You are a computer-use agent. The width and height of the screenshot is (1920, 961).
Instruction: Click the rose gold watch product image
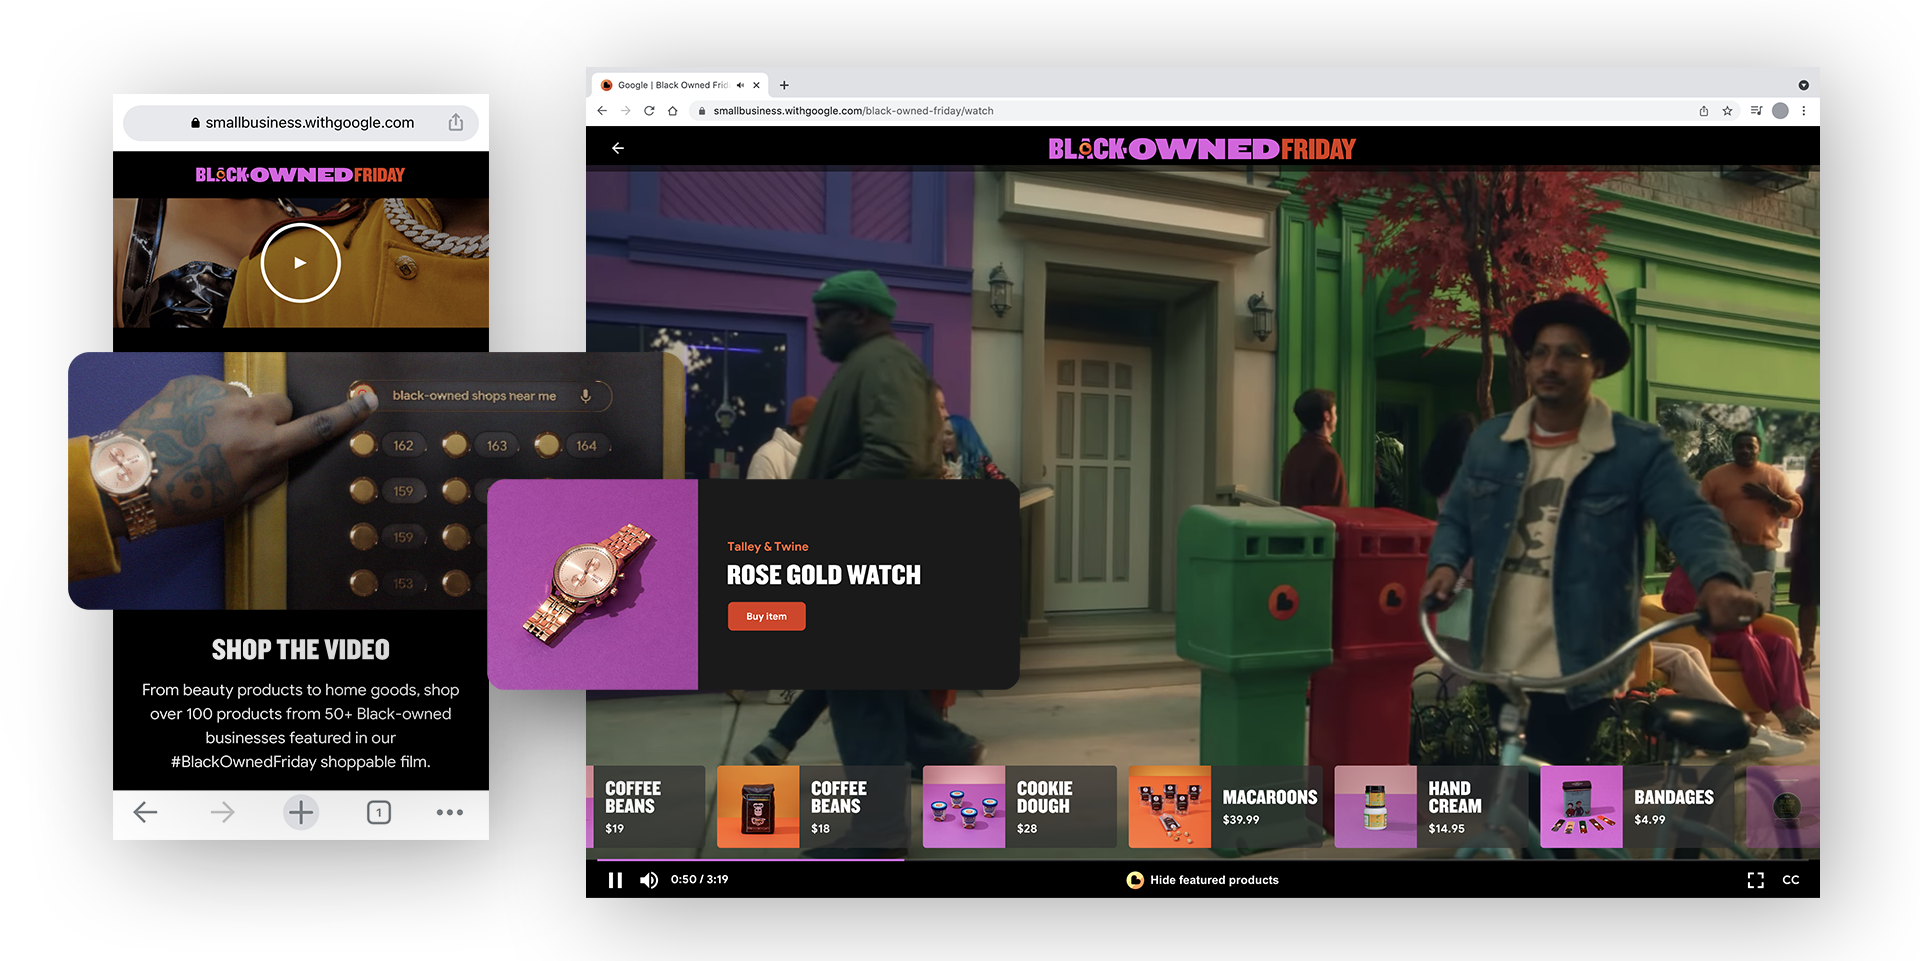(593, 584)
